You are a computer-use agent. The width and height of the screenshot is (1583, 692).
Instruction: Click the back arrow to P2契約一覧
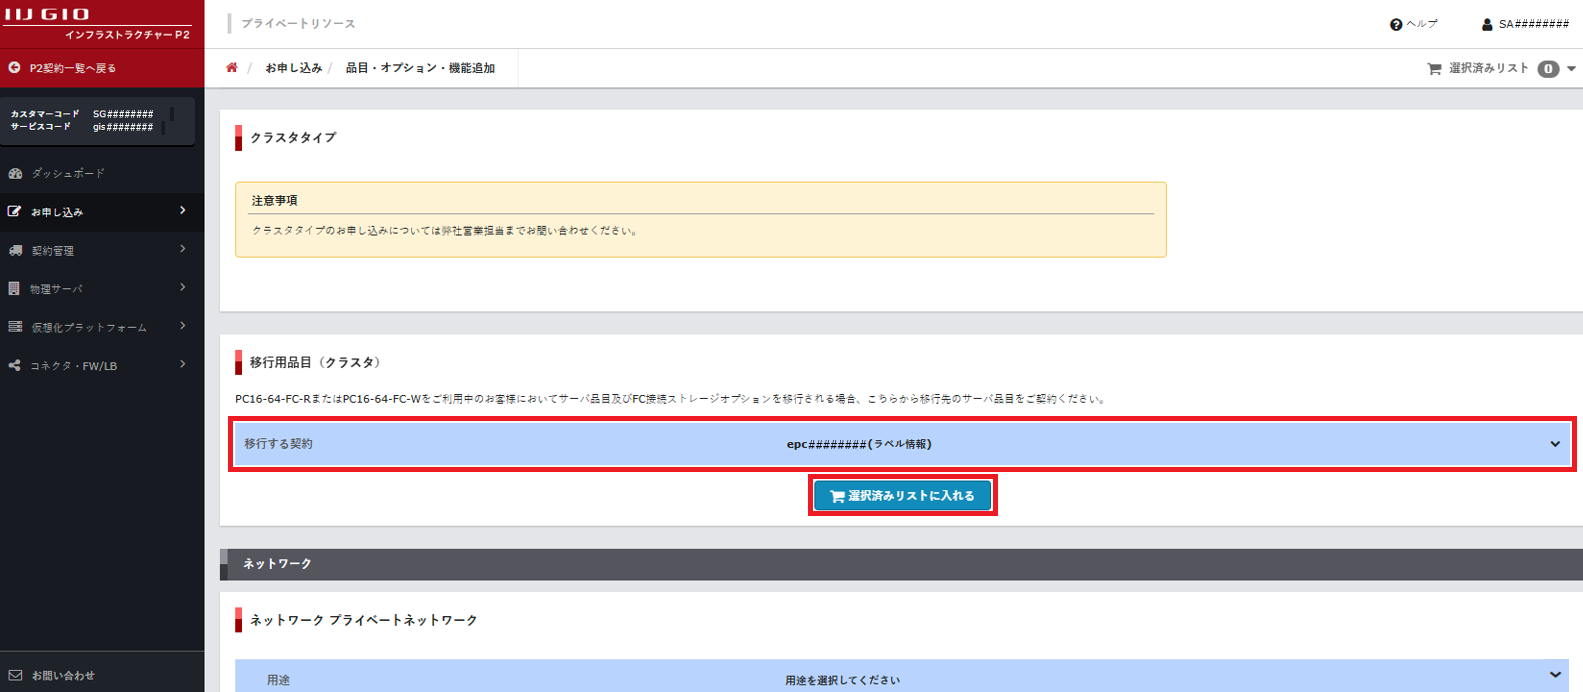15,68
